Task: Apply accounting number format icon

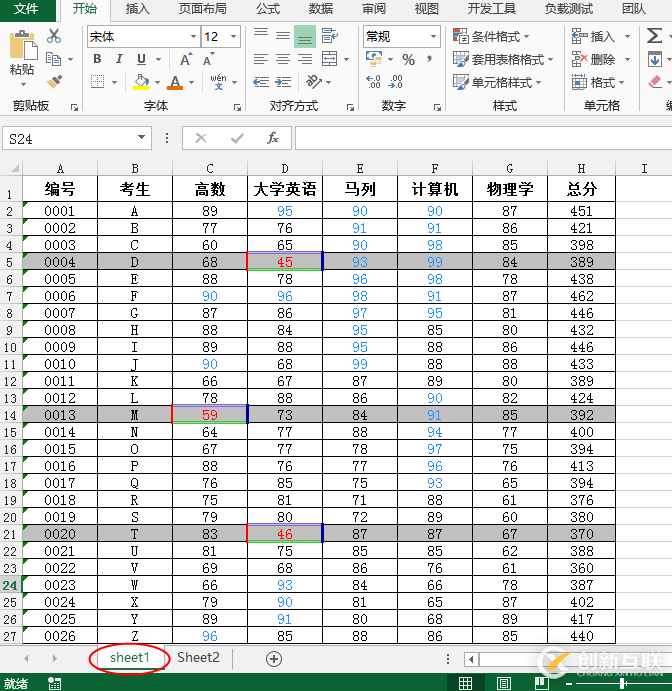Action: click(374, 59)
